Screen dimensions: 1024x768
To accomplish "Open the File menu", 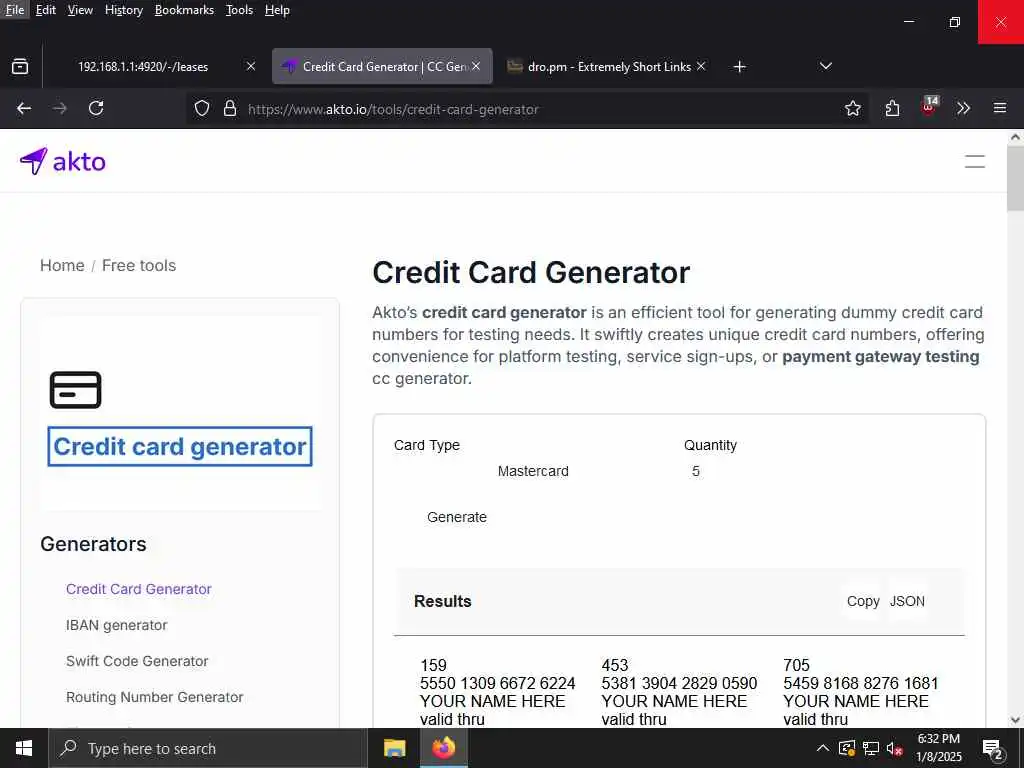I will pos(14,10).
